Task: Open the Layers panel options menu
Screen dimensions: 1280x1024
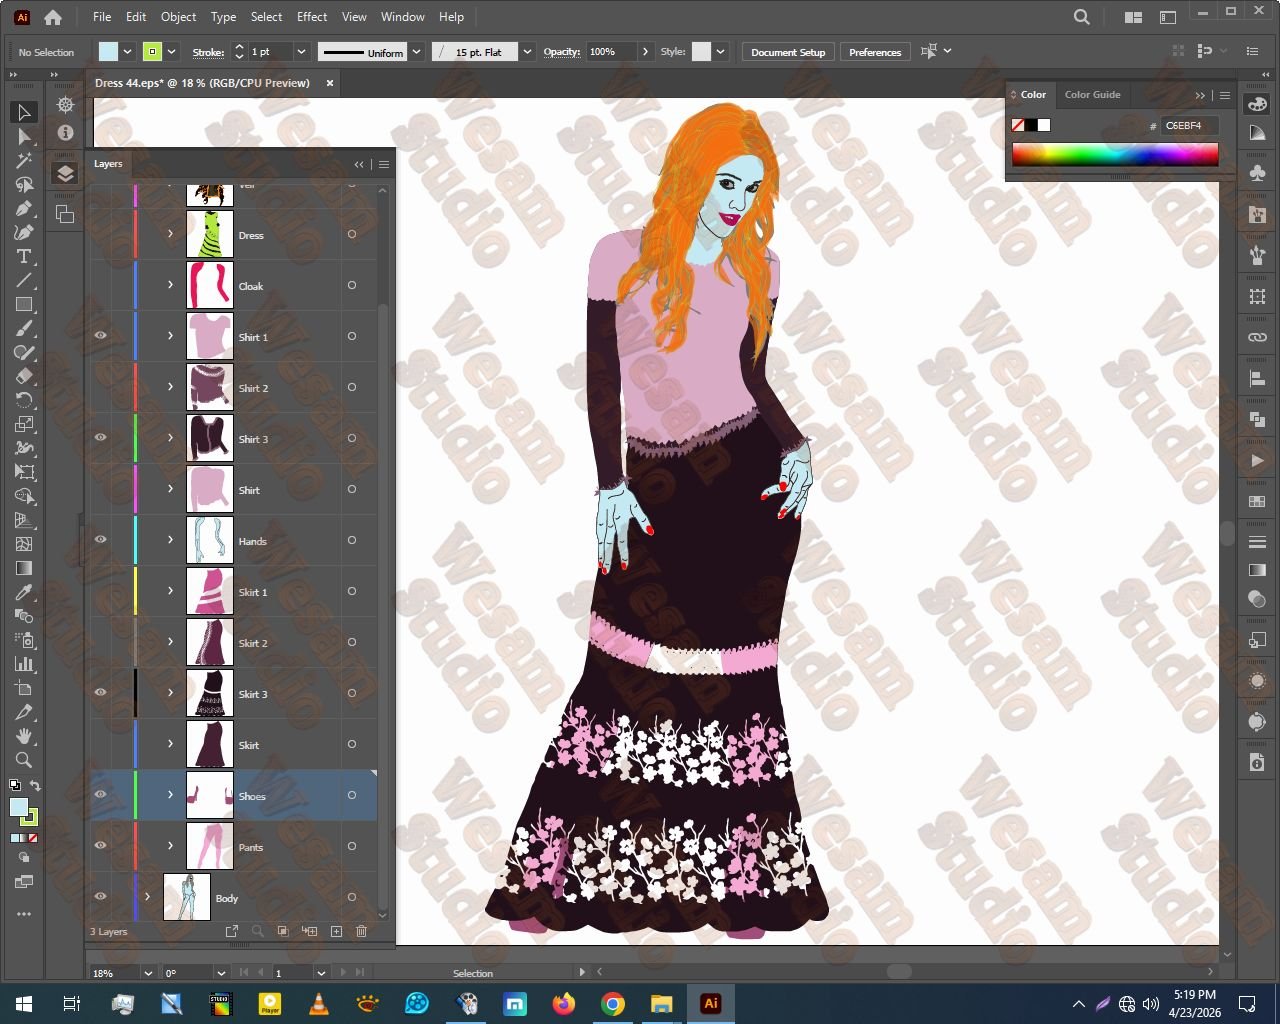Action: pyautogui.click(x=383, y=164)
